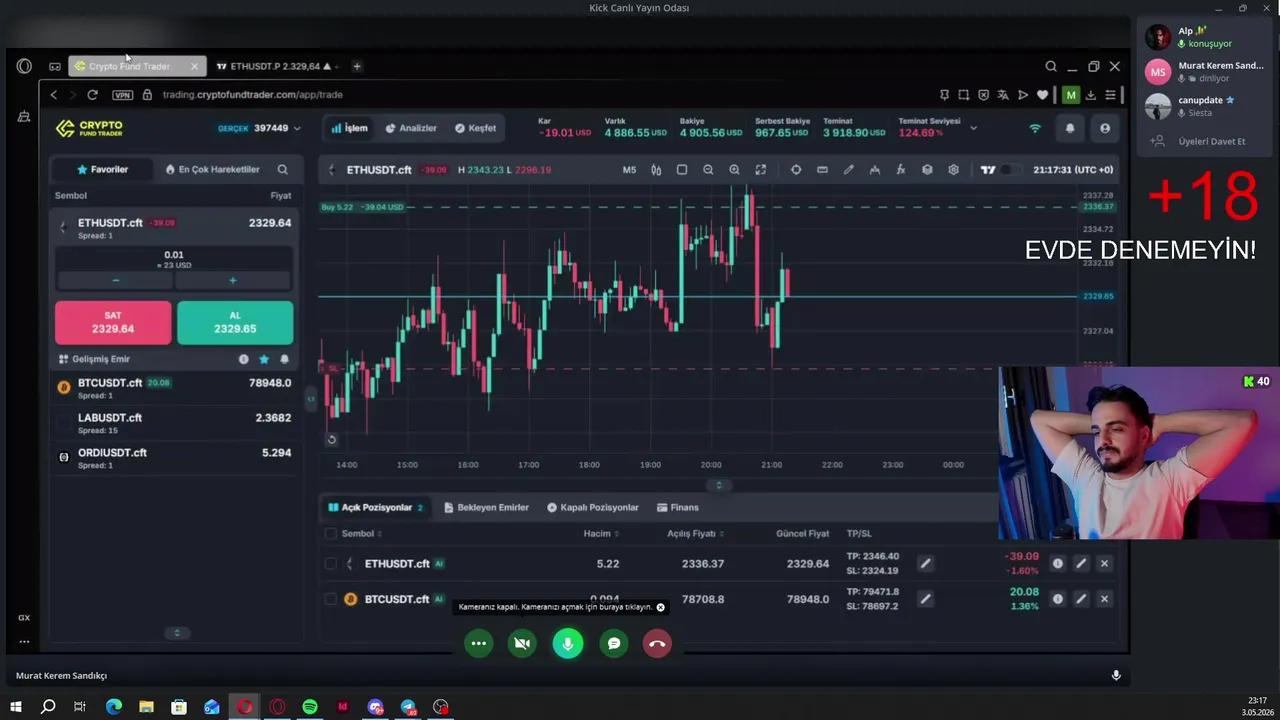Sort positions by the Hacim column
The height and width of the screenshot is (720, 1280).
(x=600, y=534)
